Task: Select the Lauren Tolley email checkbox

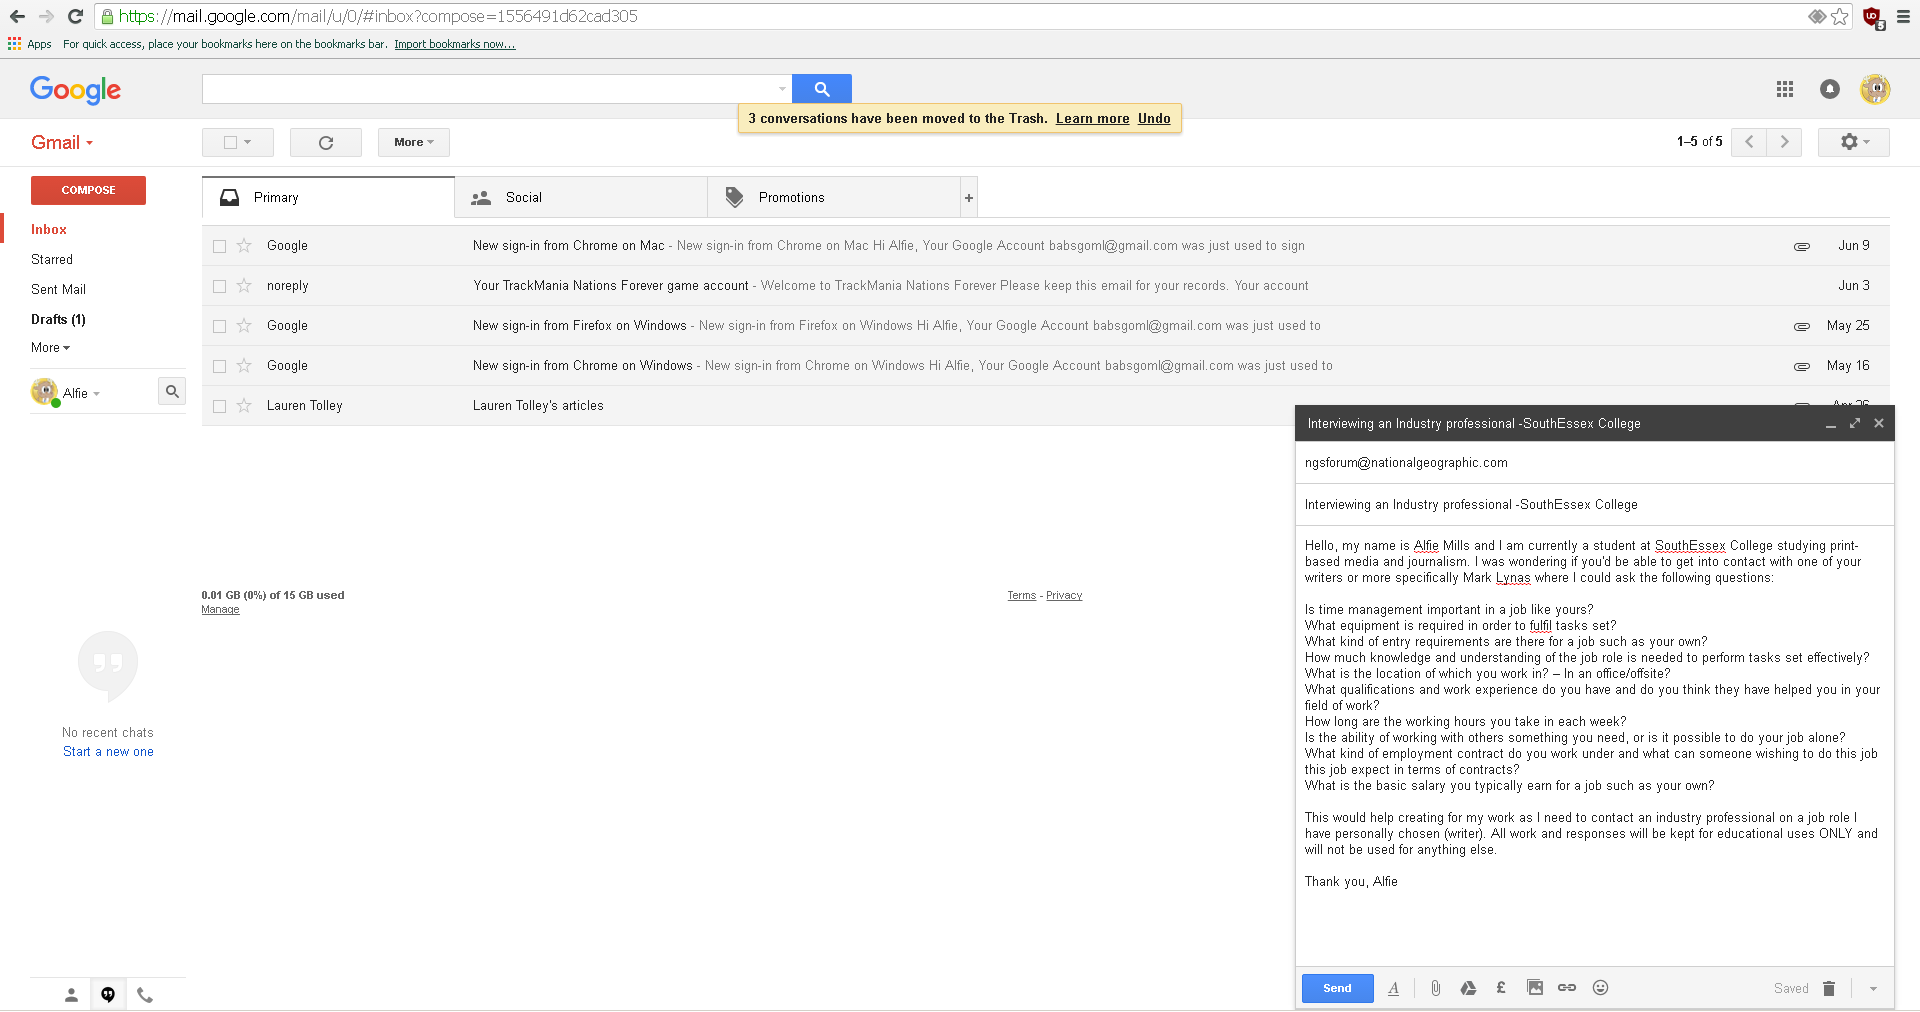Action: point(220,406)
